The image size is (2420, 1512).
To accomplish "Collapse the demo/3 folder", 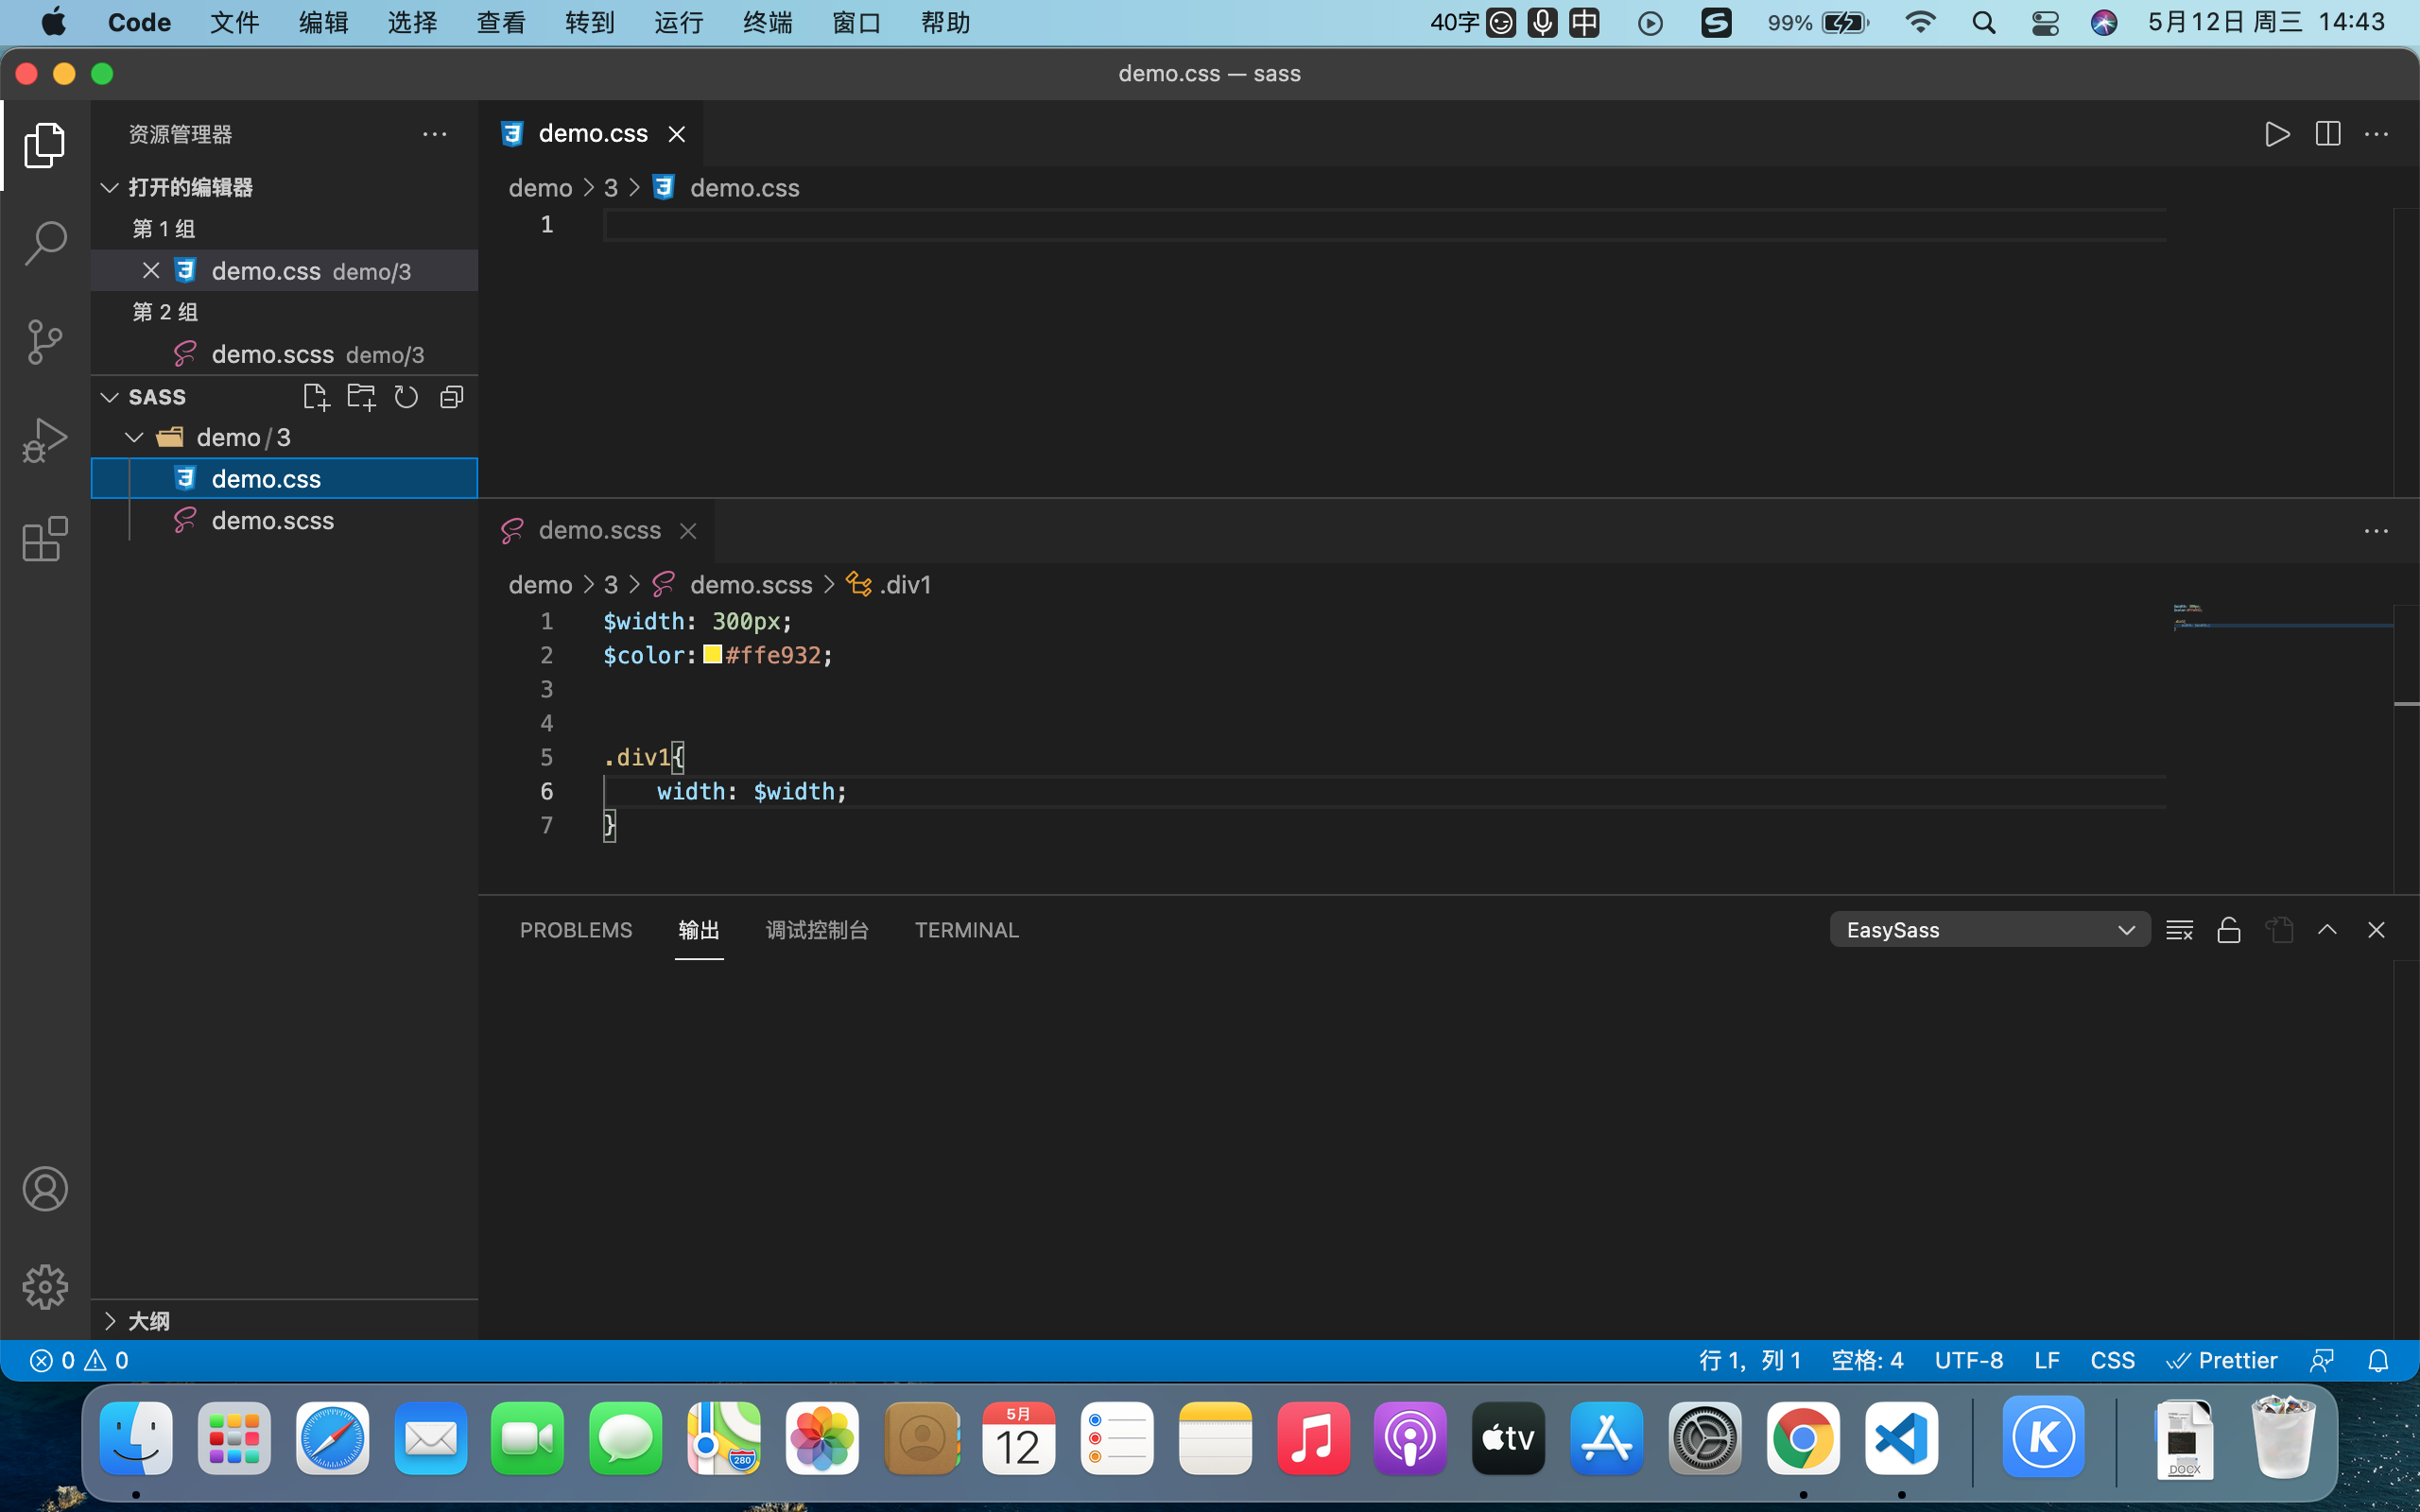I will click(x=134, y=438).
